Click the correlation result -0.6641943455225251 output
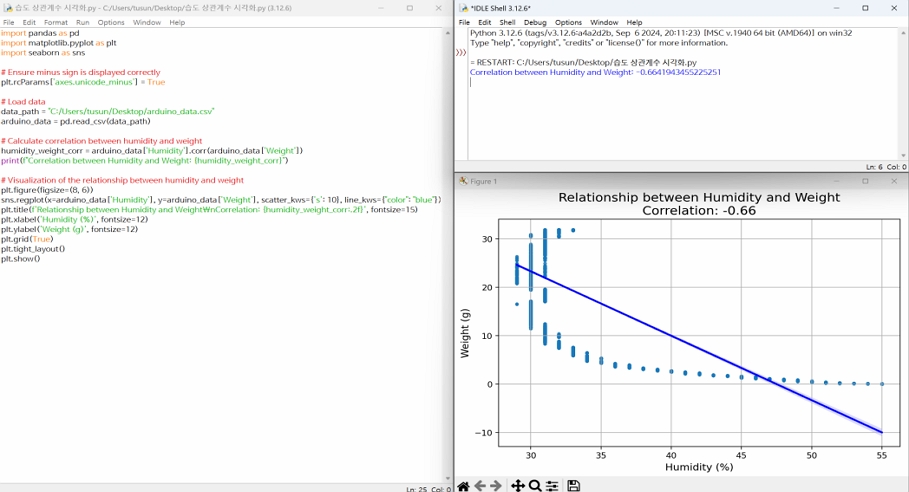 coord(678,72)
